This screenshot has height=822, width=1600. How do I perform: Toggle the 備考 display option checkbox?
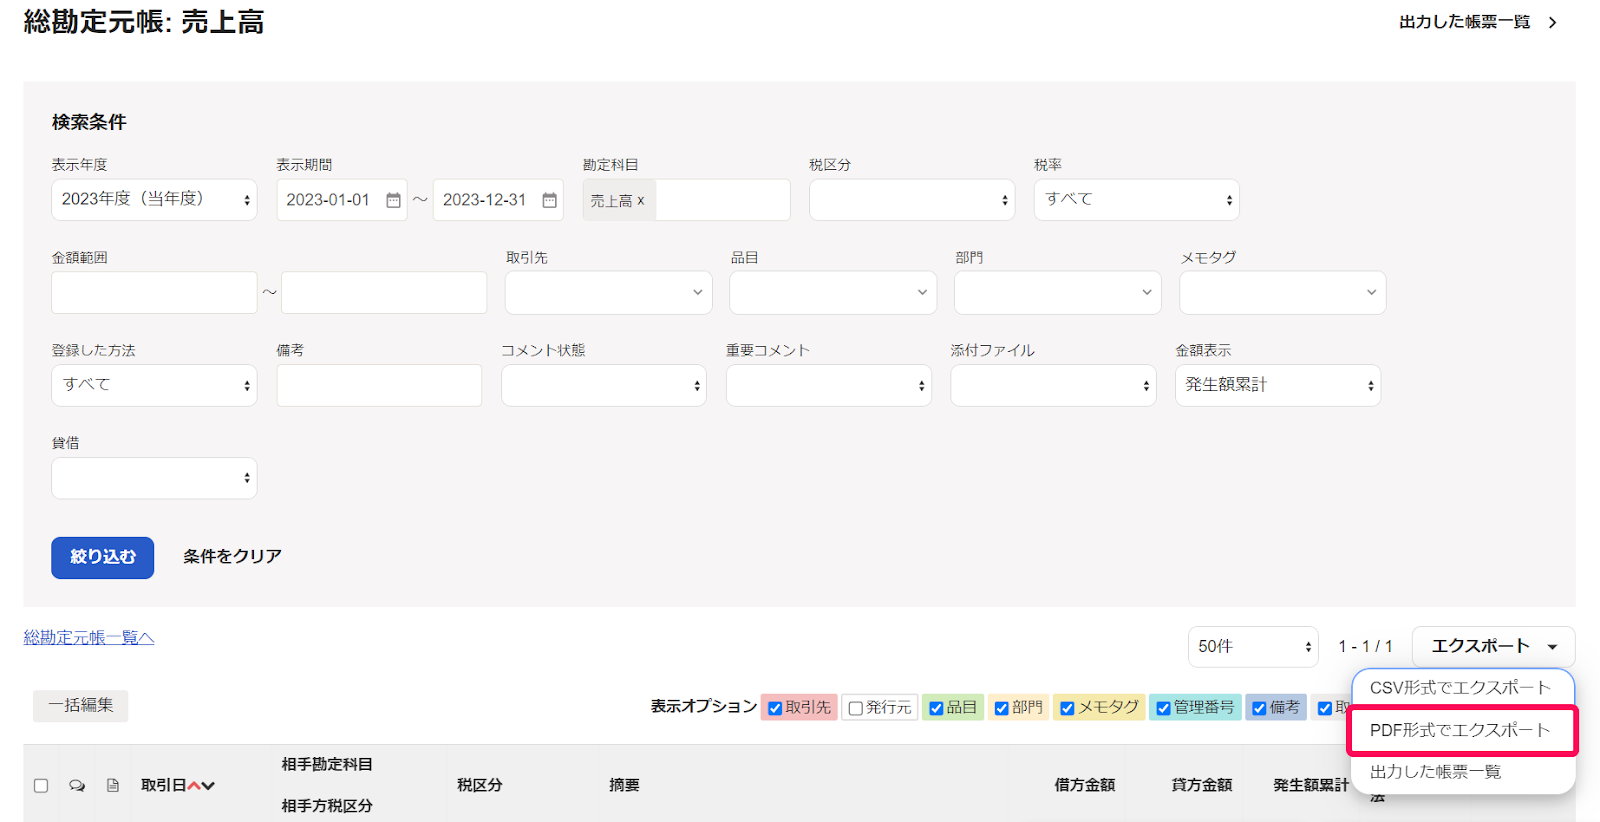(1259, 708)
